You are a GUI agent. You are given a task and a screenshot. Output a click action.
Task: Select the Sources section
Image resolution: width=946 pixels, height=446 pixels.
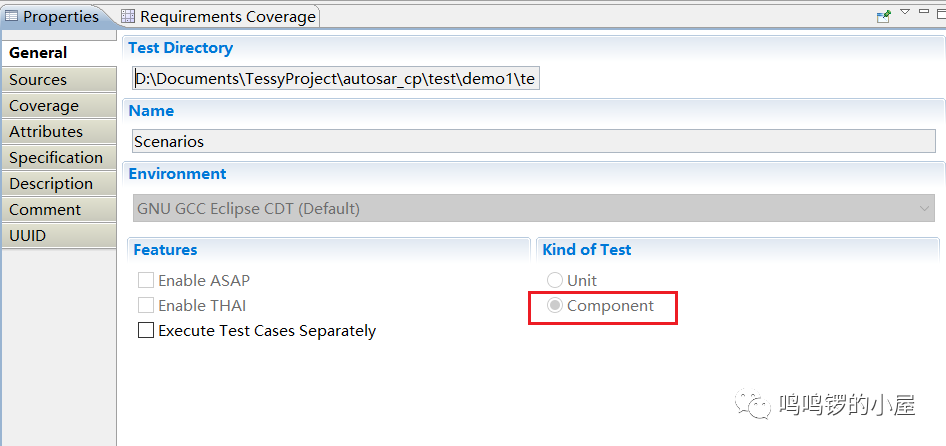(38, 80)
